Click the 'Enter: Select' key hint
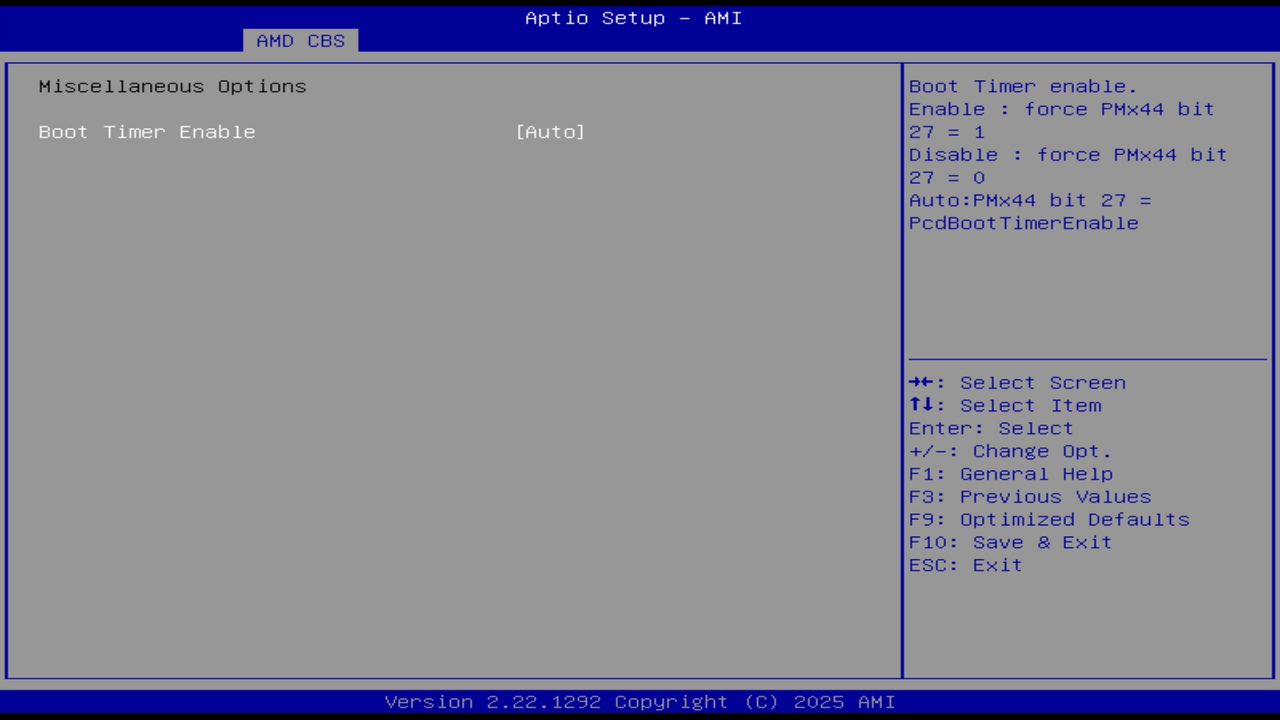1280x720 pixels. coord(991,429)
